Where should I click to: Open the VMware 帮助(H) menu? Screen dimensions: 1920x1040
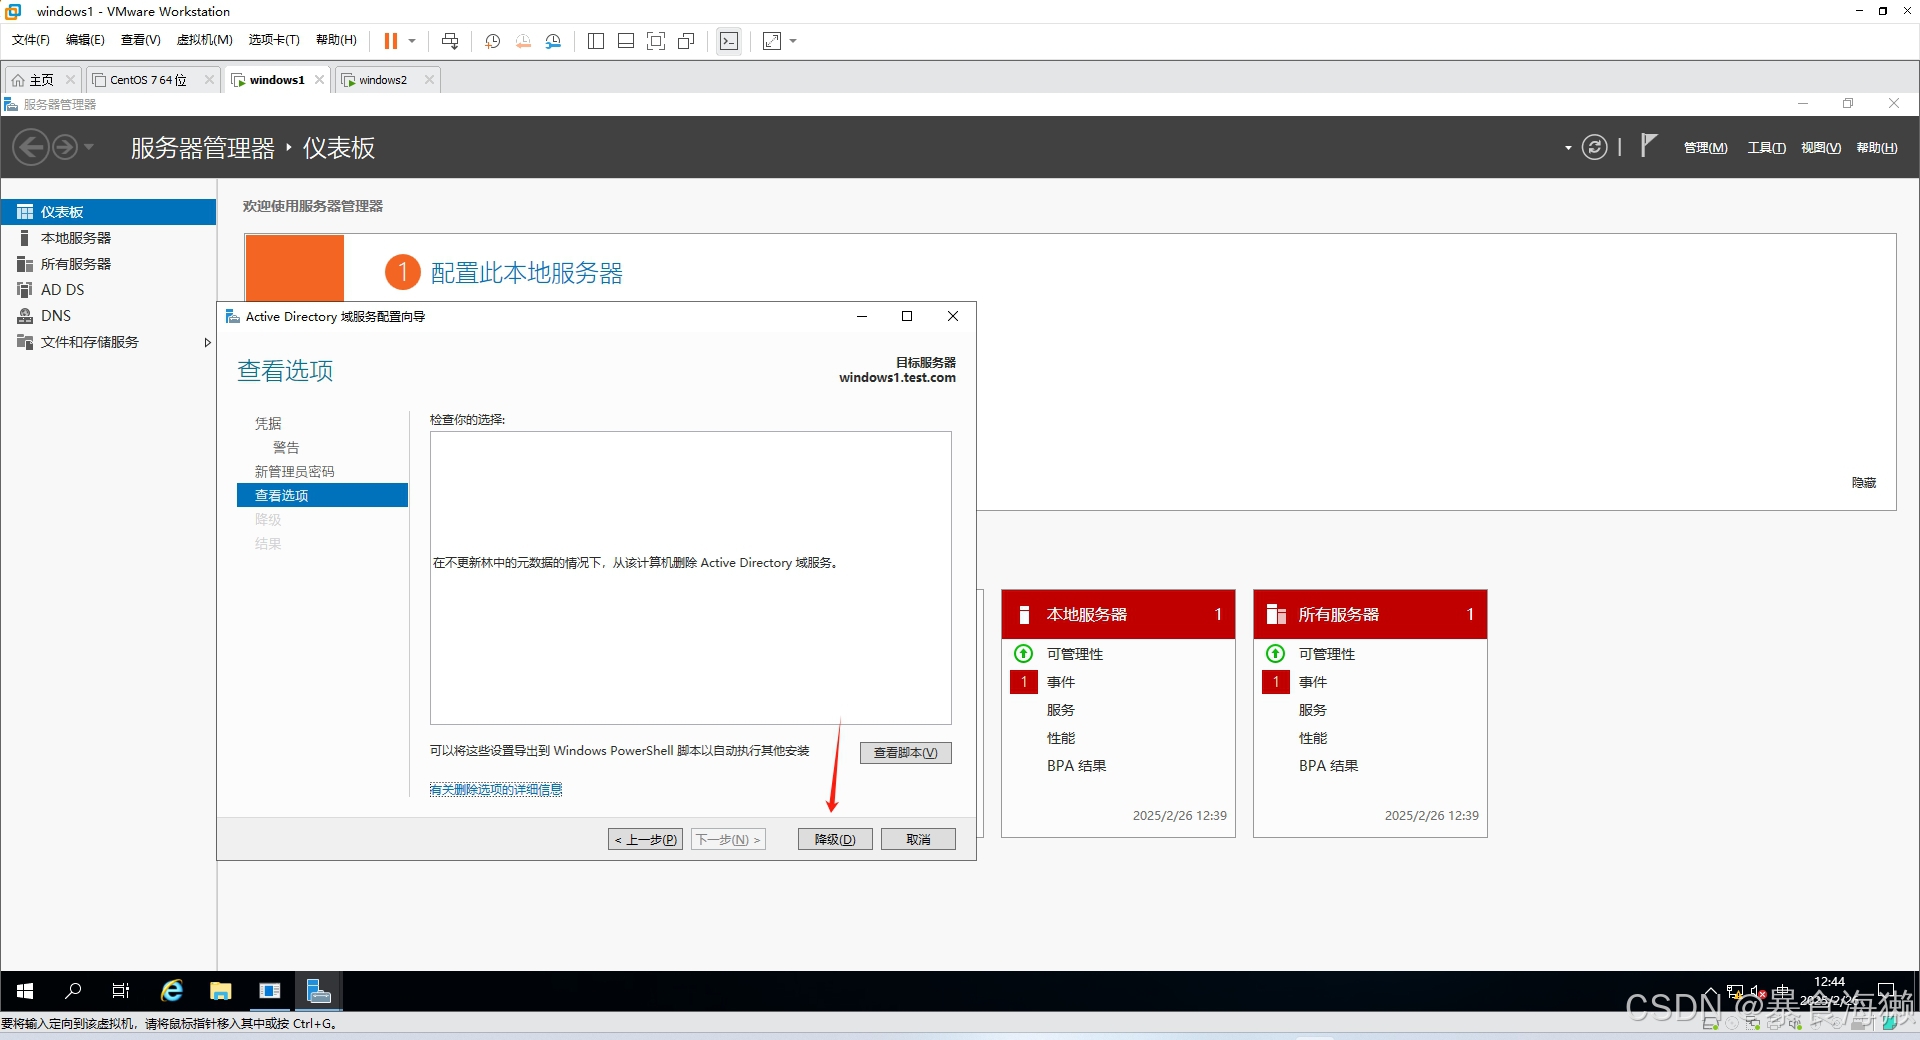(336, 40)
